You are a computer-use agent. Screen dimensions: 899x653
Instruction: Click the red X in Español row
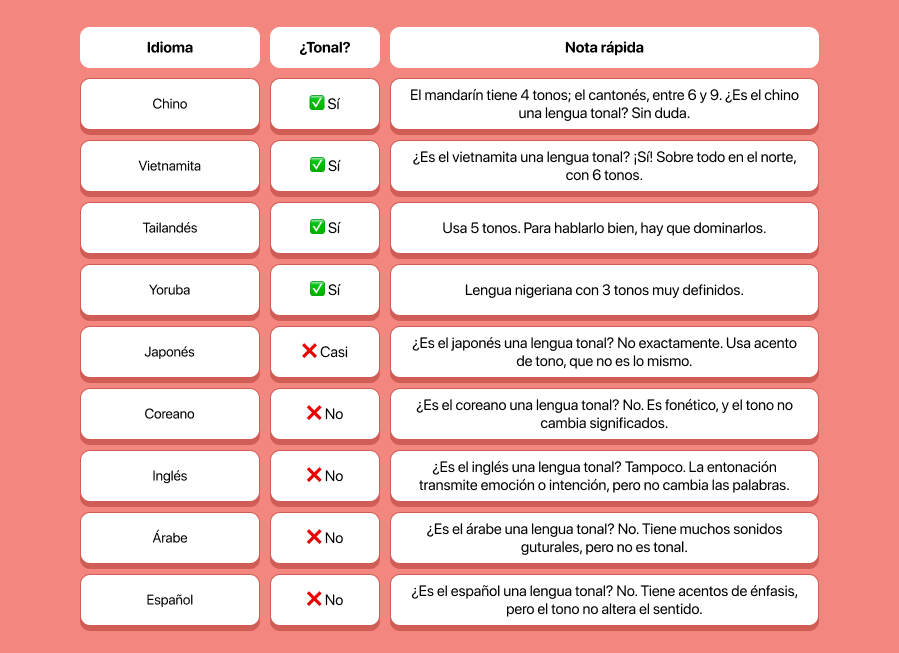pyautogui.click(x=314, y=599)
